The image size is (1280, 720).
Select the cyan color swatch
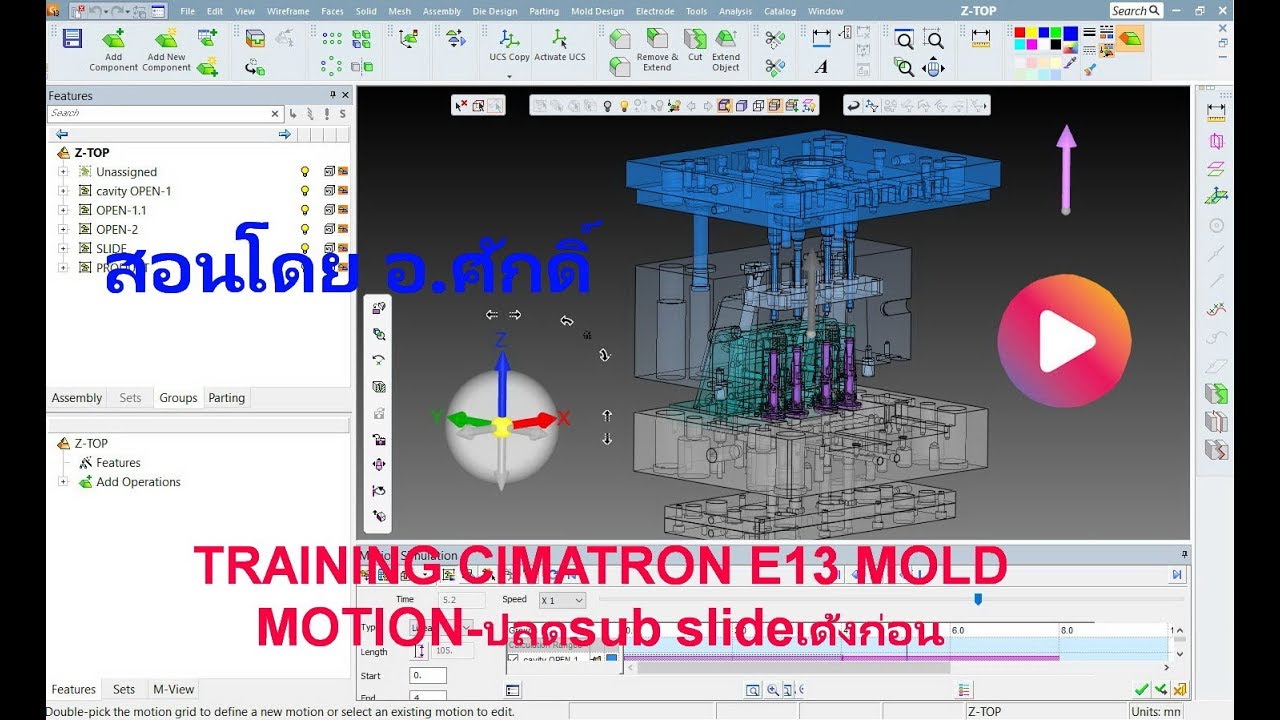point(1021,44)
